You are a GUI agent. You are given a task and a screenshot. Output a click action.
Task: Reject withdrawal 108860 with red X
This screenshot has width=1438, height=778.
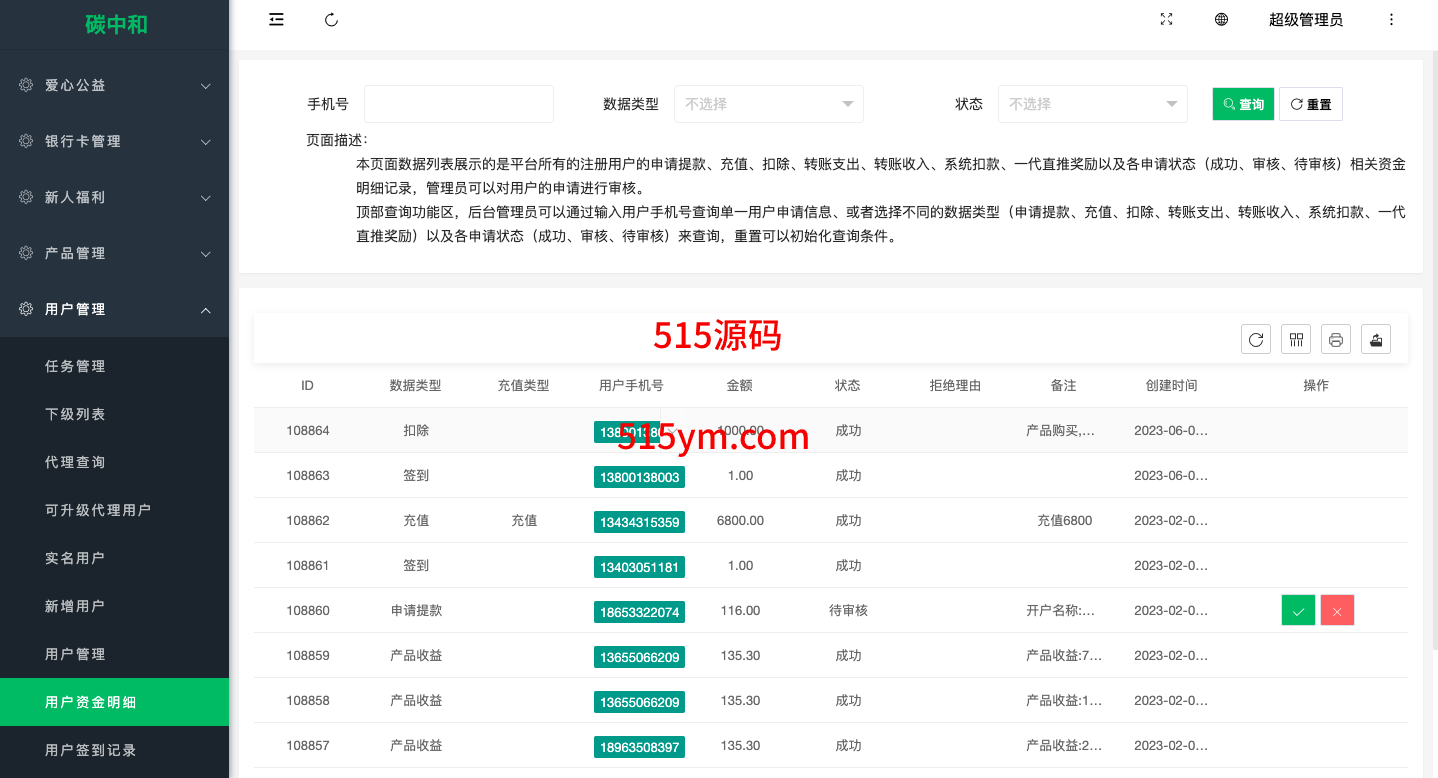click(1337, 611)
